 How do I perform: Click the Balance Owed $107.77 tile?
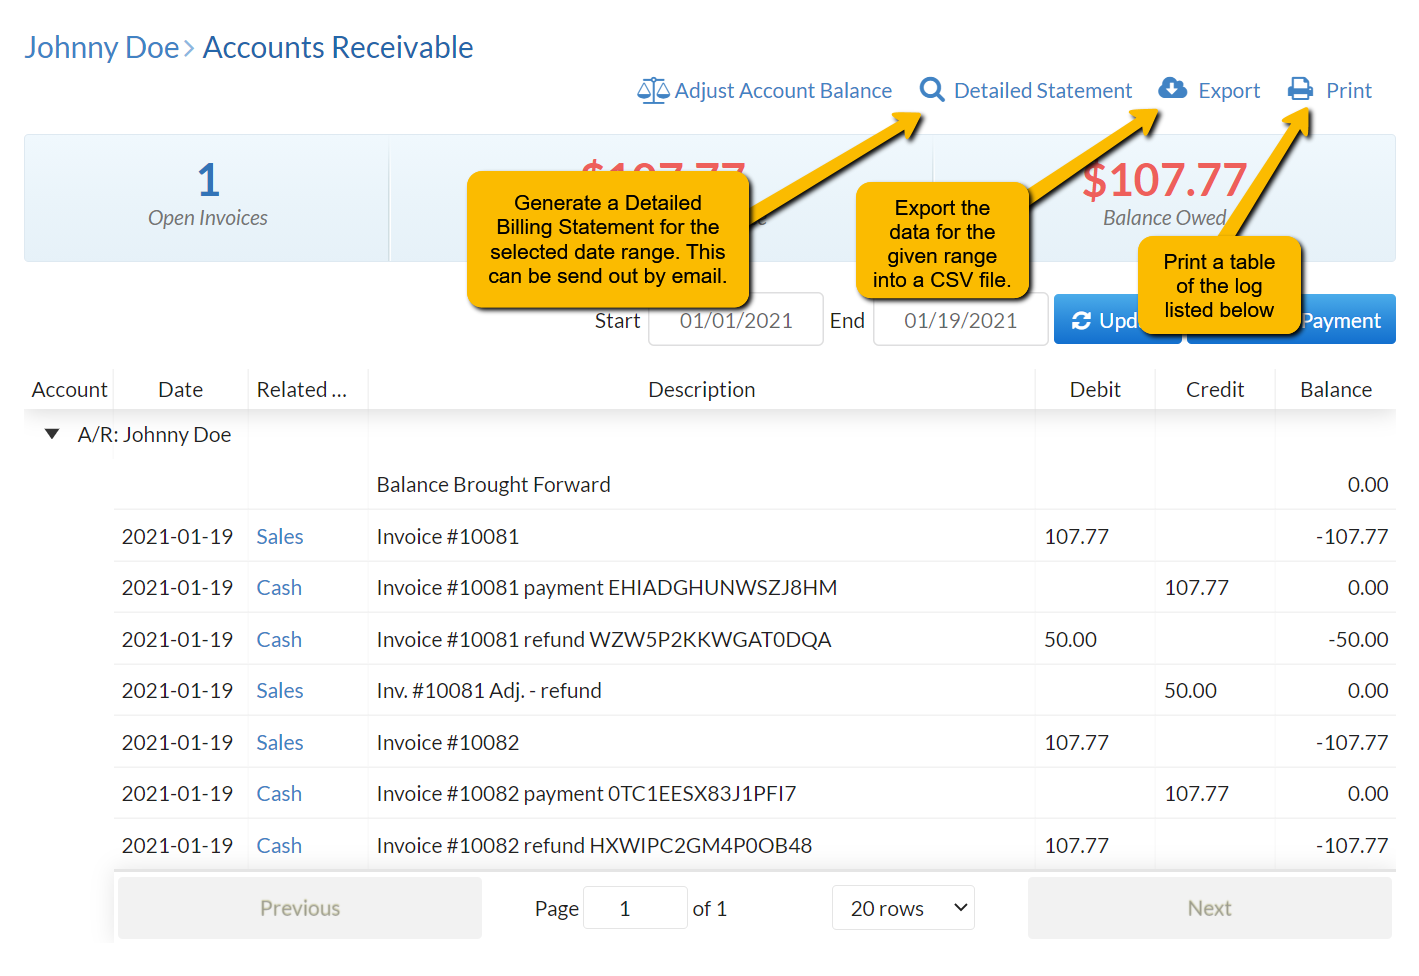tap(1164, 198)
